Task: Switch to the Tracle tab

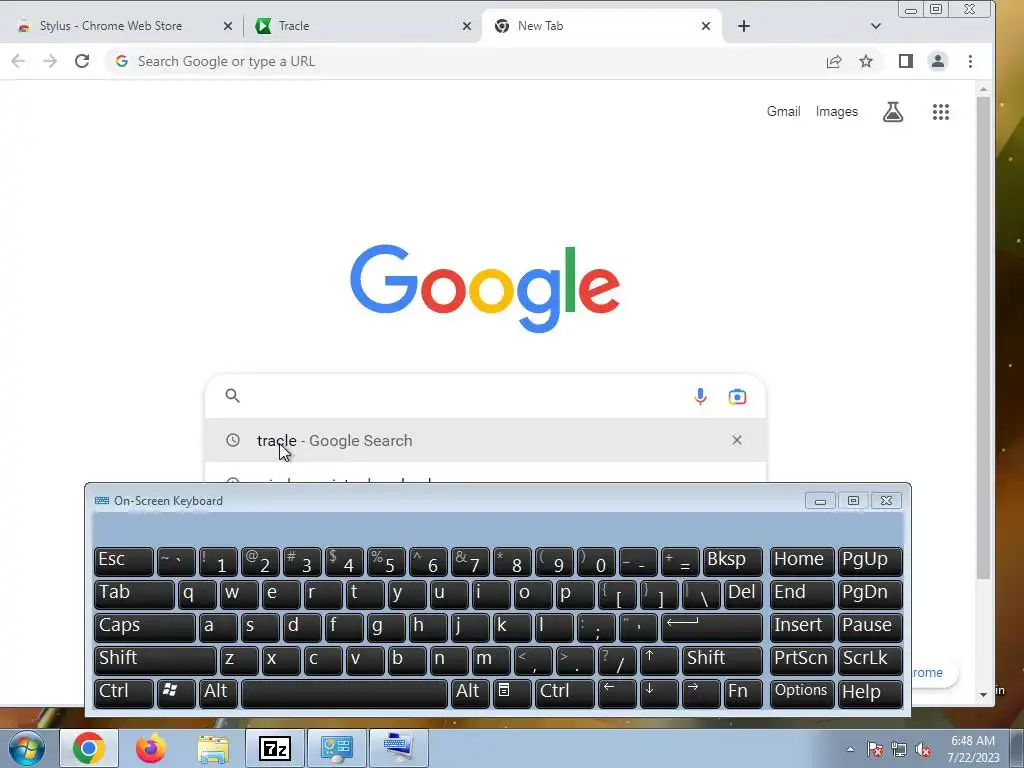Action: pos(360,26)
